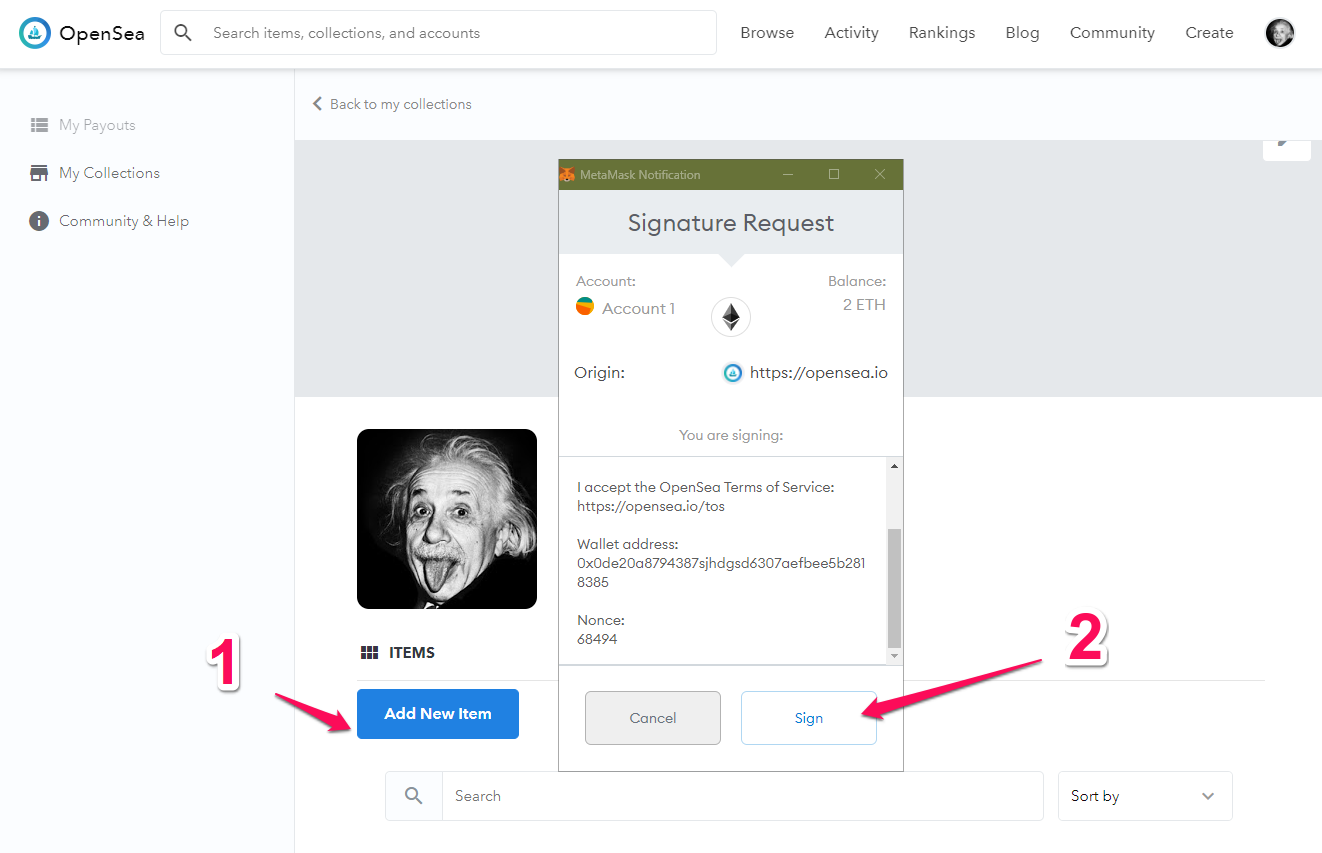The width and height of the screenshot is (1322, 853).
Task: Click the ITEMS grid icon
Action: pyautogui.click(x=370, y=653)
